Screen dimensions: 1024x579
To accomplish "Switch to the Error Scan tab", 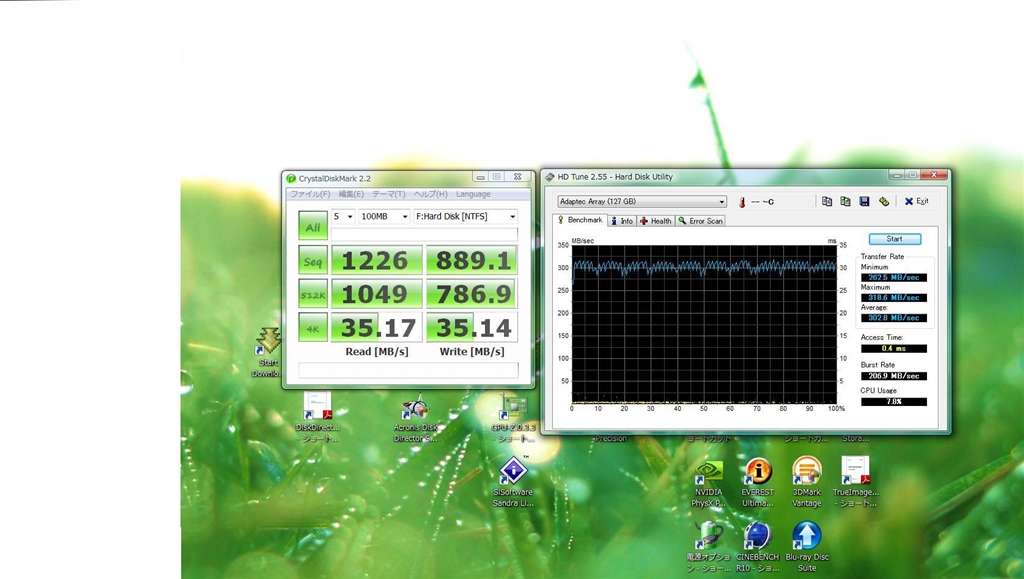I will pos(701,221).
